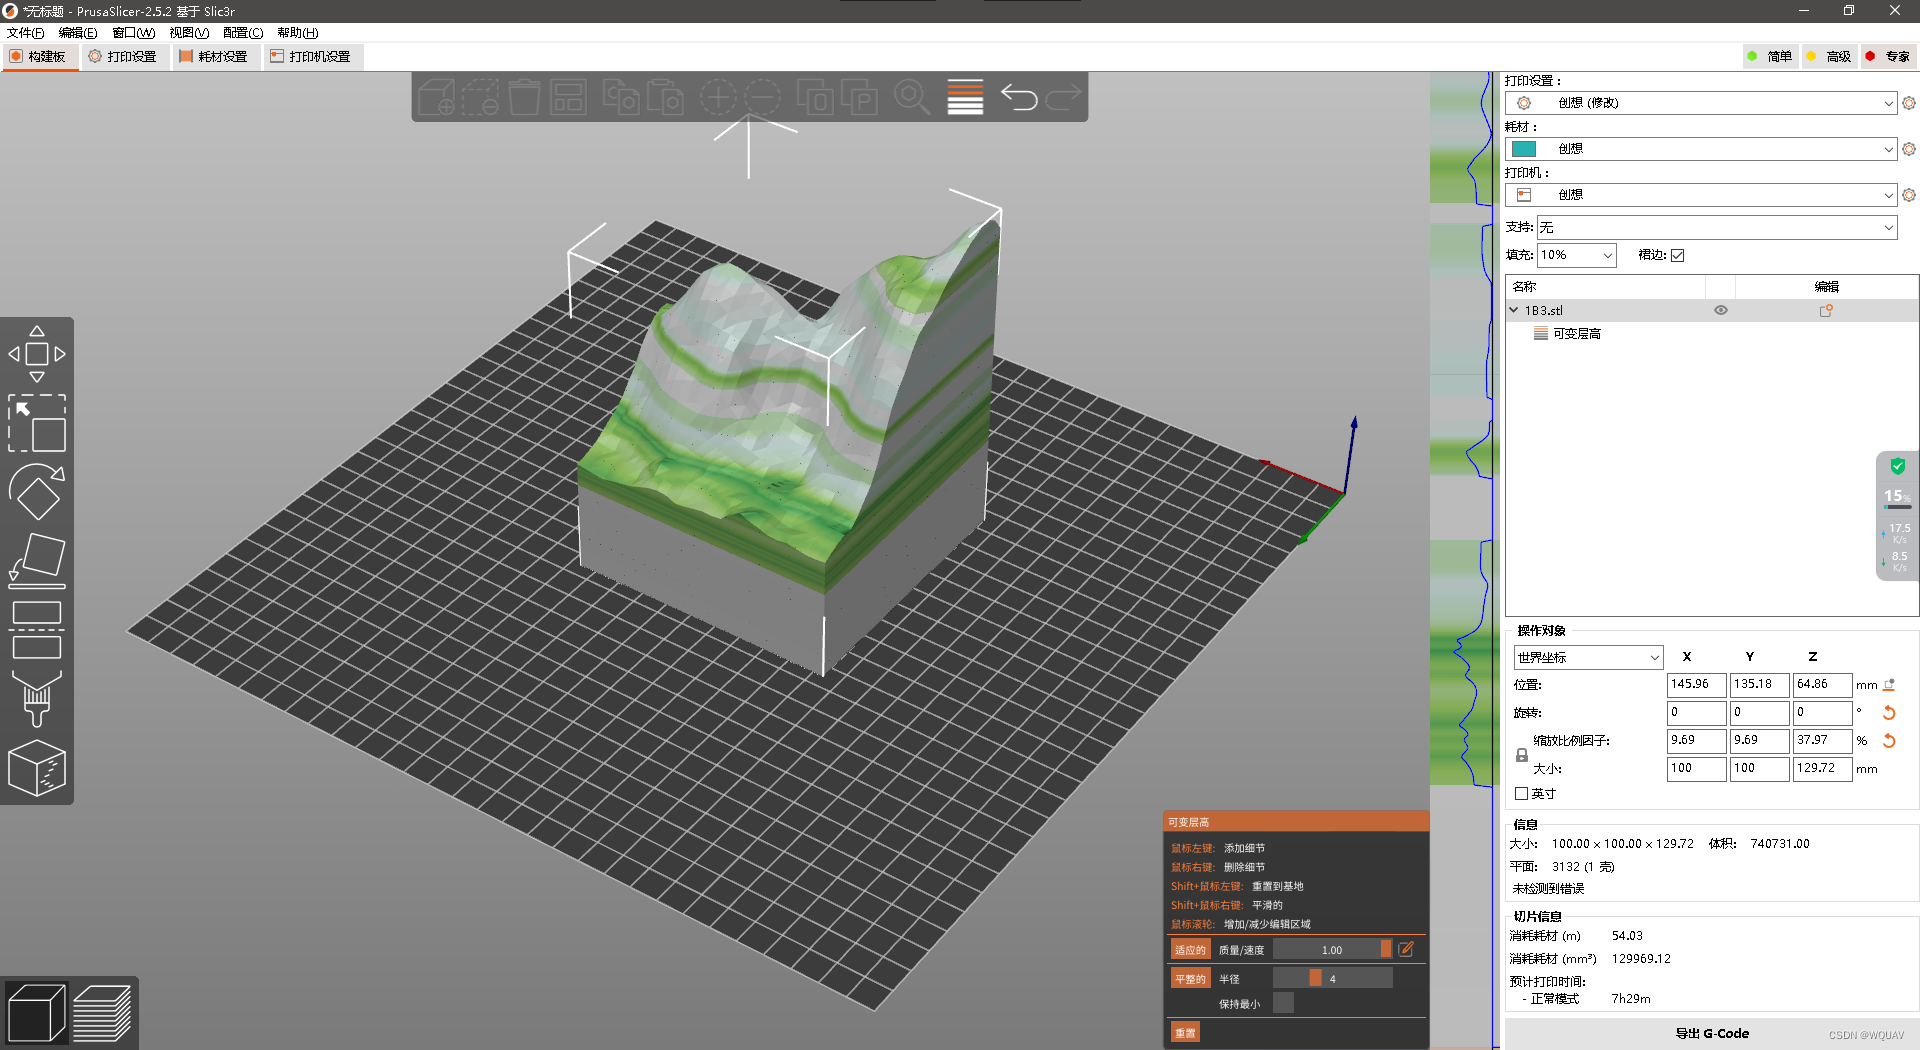1920x1050 pixels.
Task: Open the supports (支持) dropdown
Action: (x=1716, y=228)
